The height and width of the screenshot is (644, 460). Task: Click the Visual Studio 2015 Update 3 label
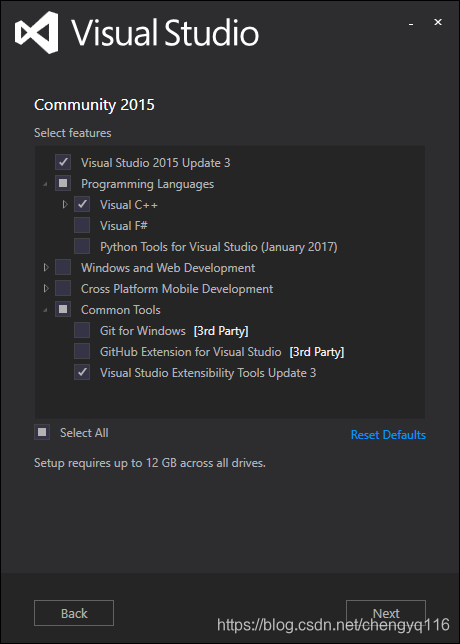[x=155, y=163]
